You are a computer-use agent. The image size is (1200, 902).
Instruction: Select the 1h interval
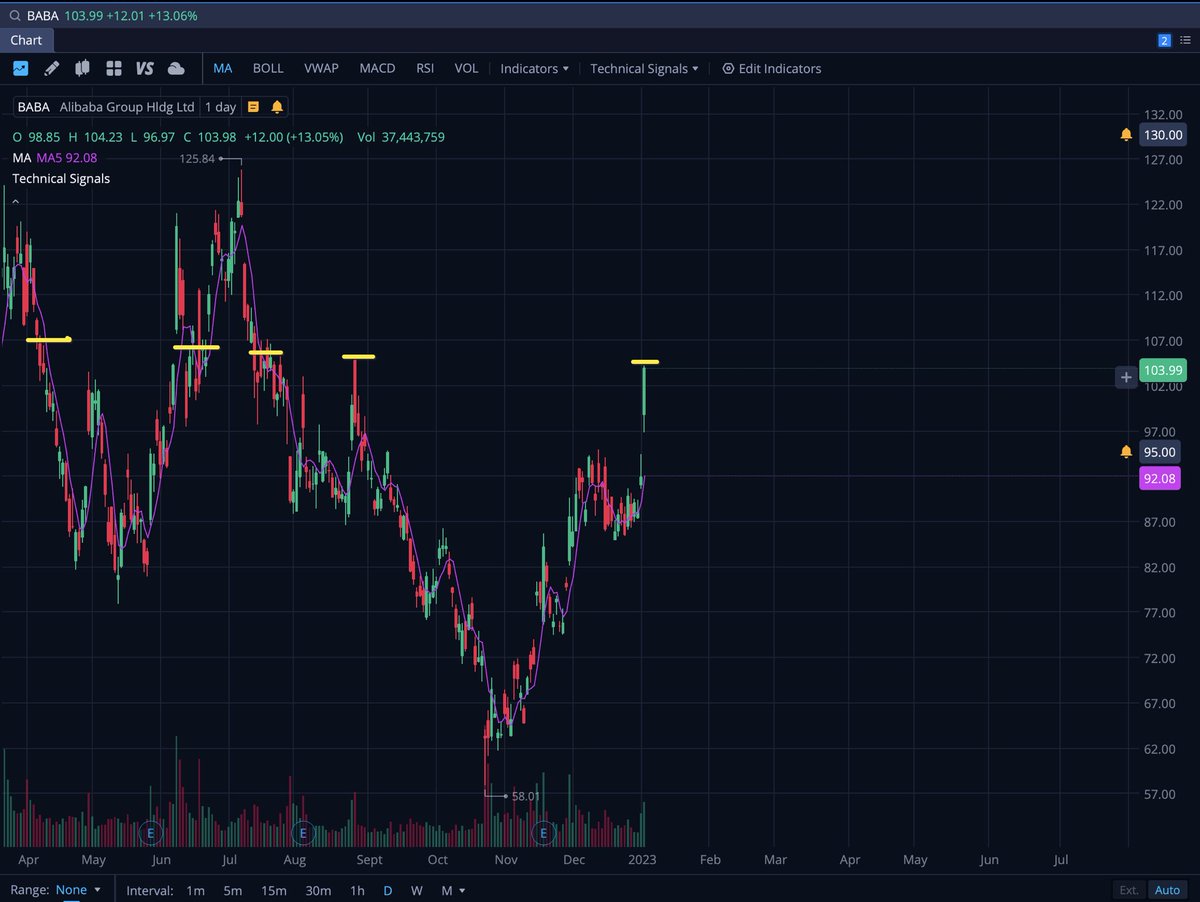357,890
